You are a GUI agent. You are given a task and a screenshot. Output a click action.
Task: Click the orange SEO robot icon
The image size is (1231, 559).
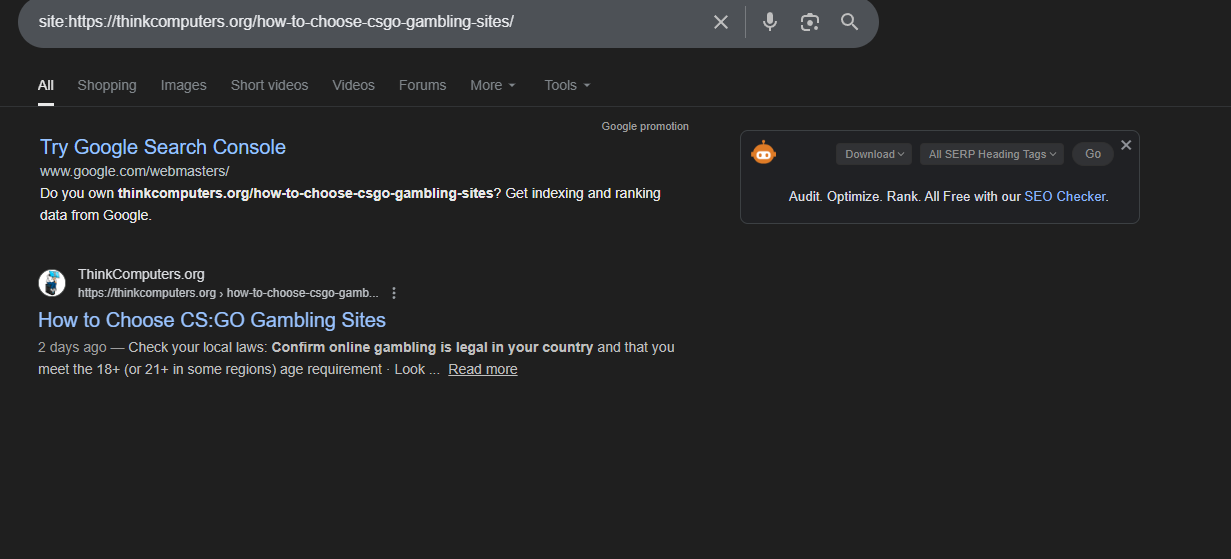[763, 153]
